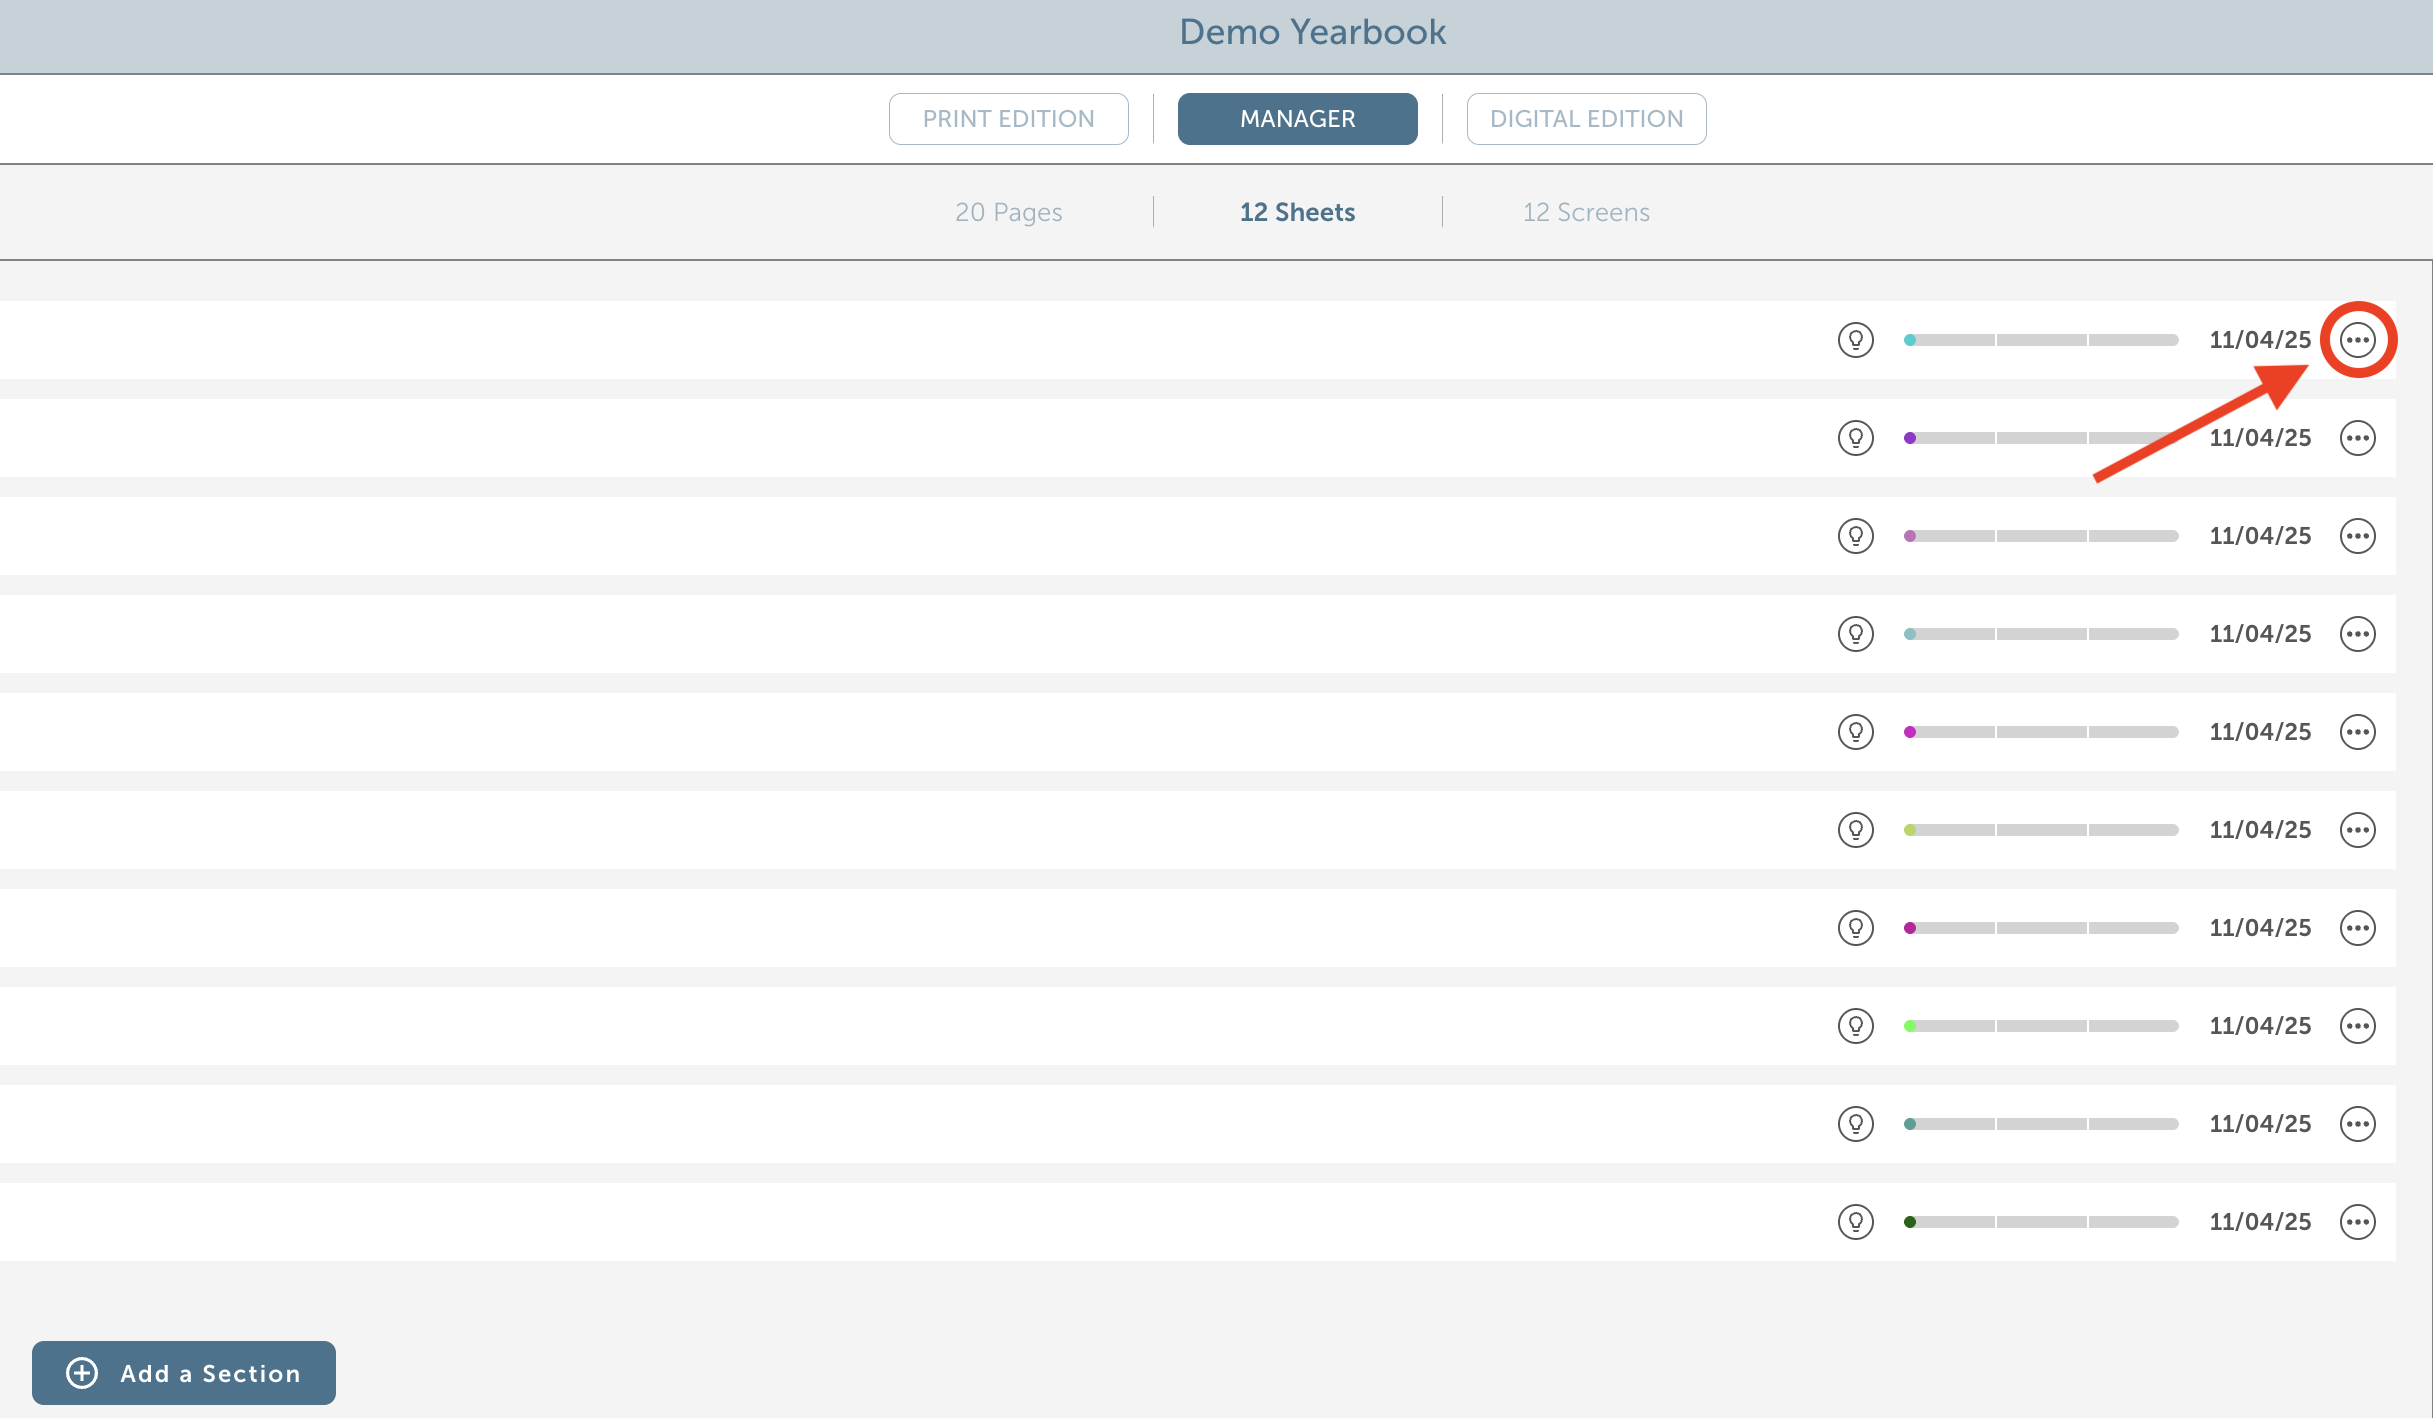Open more options for the pale orchid-dot row
Viewport: 2433px width, 1418px height.
[2357, 536]
